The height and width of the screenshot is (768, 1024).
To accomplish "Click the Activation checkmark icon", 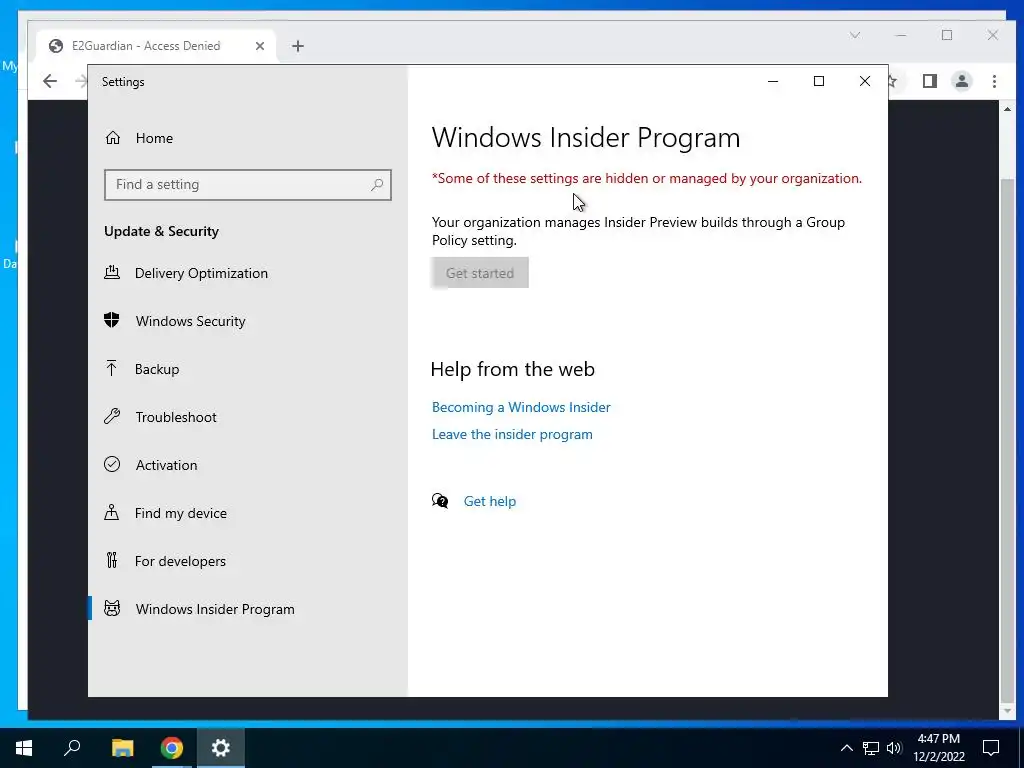I will pos(112,464).
